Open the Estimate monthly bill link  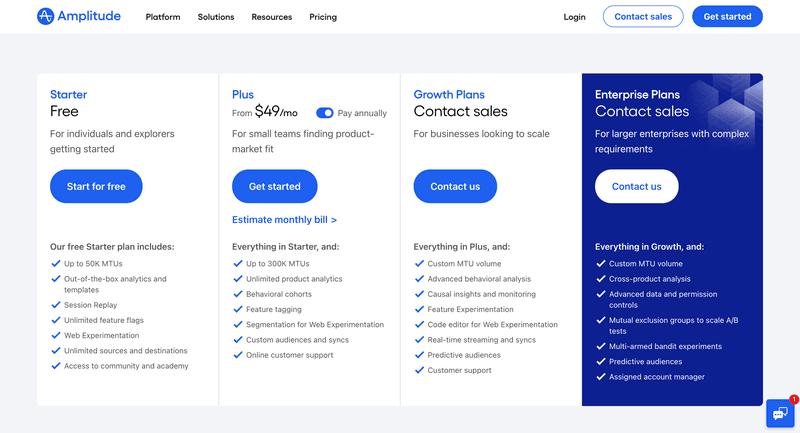[284, 220]
